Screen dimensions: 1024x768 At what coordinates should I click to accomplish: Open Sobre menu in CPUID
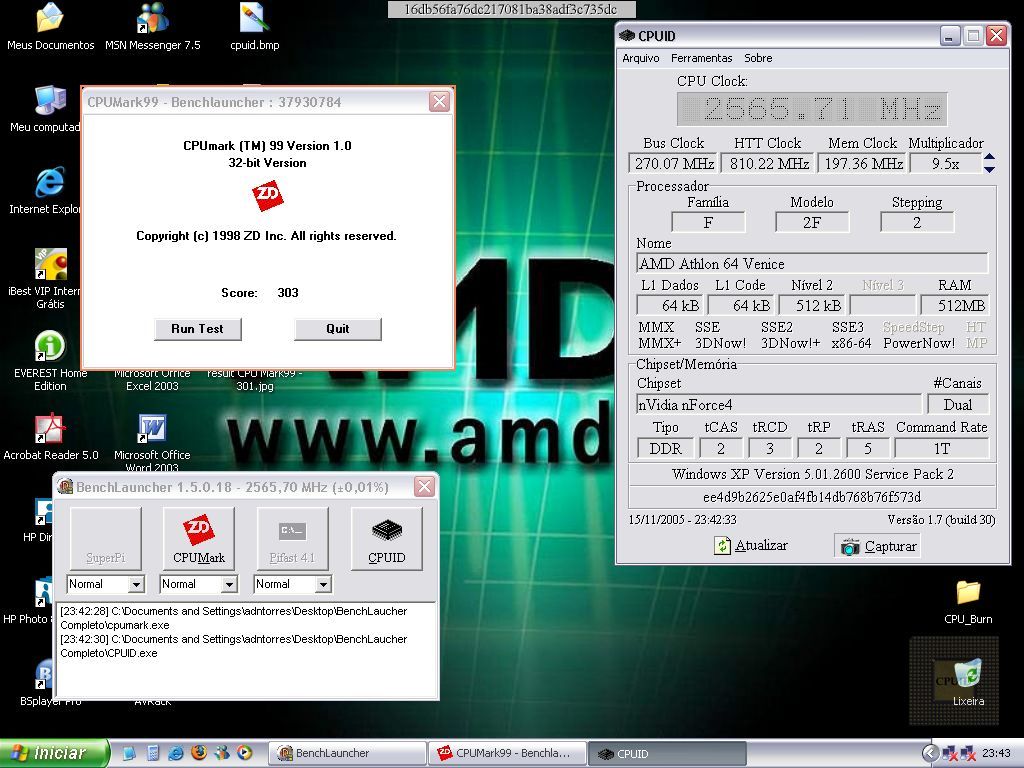click(x=758, y=58)
